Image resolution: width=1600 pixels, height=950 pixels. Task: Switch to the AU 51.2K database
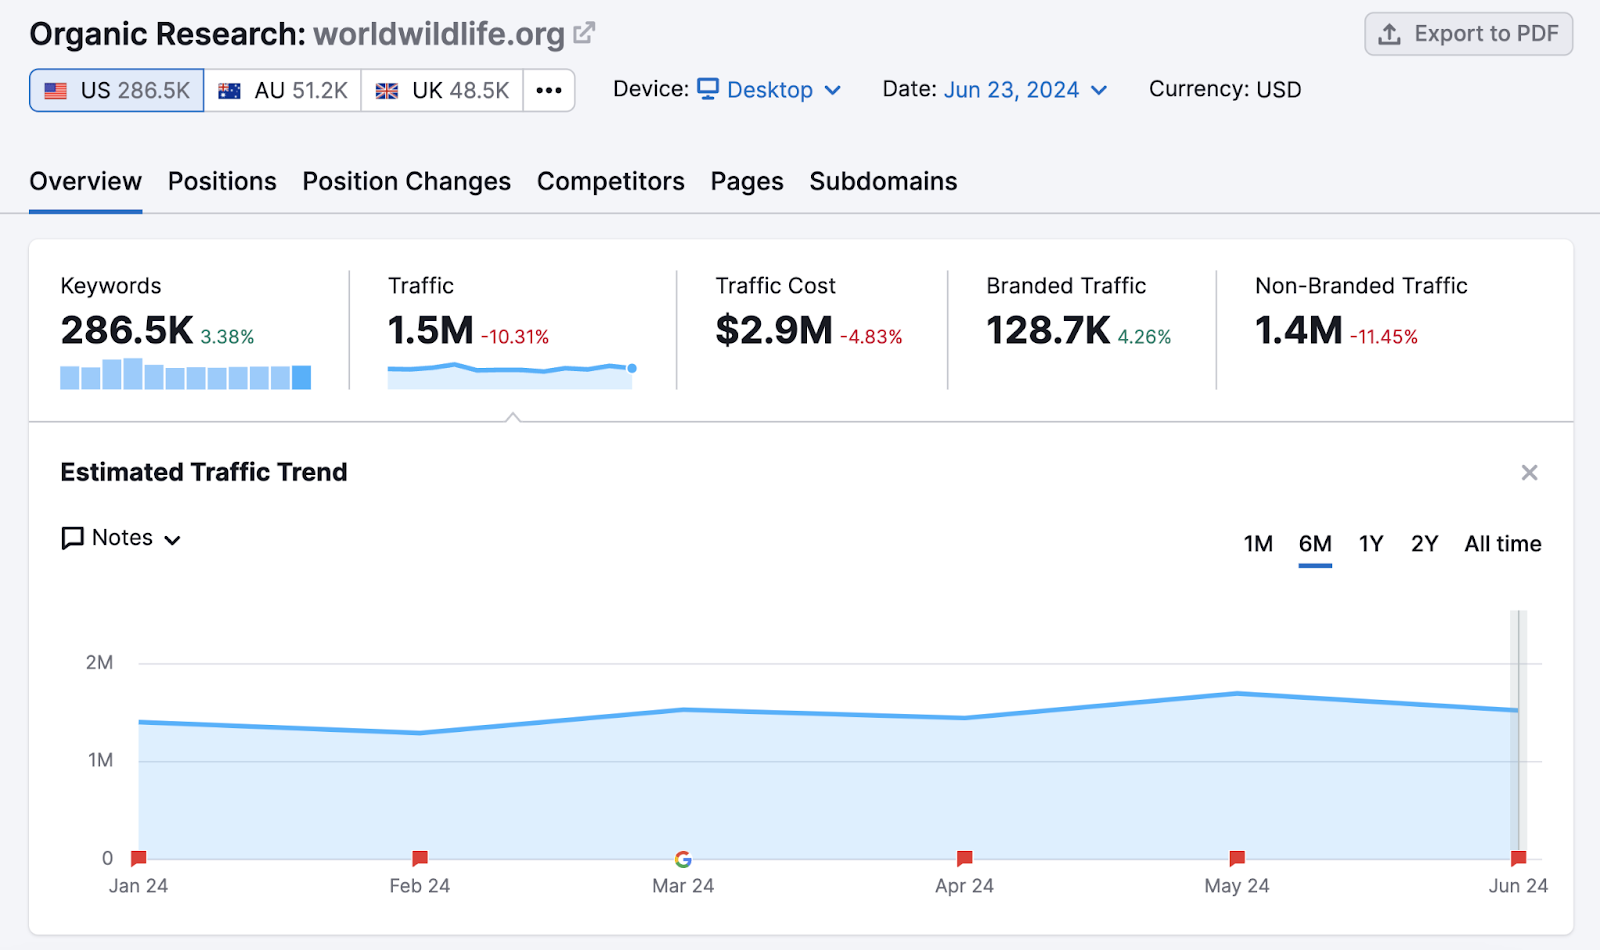point(283,90)
